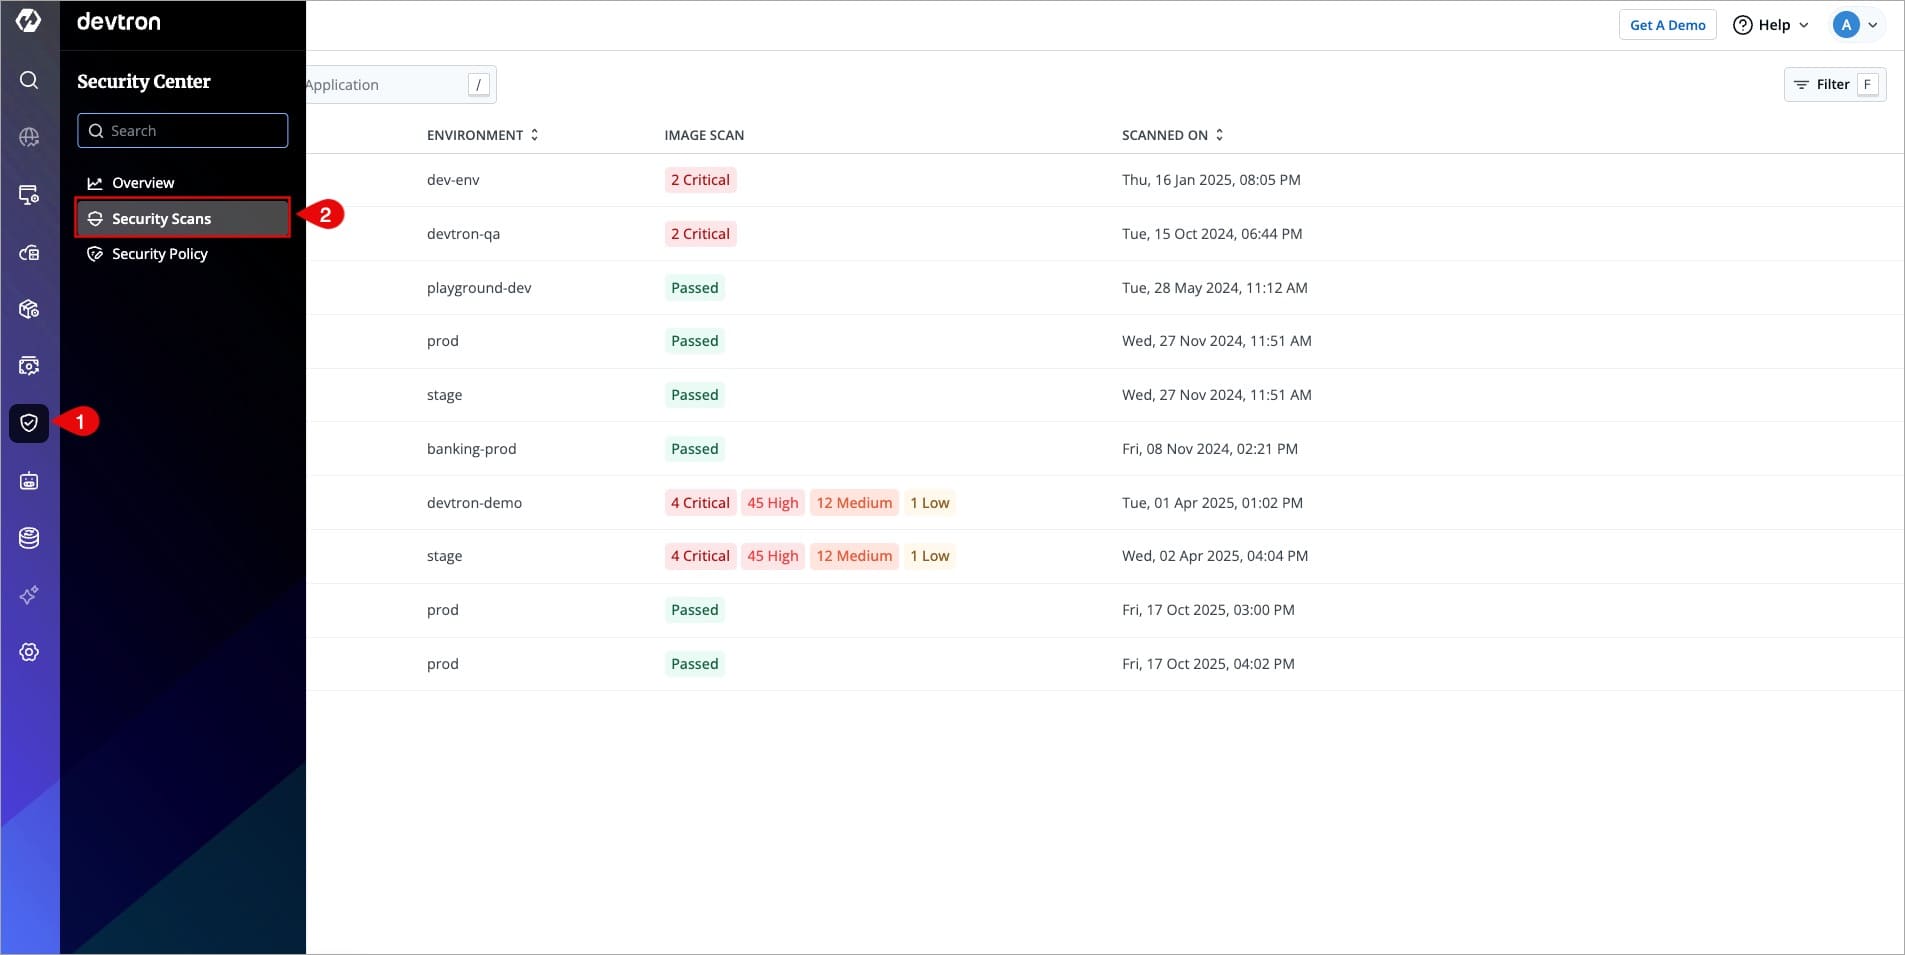Open the robot automation icon in sidebar
Image resolution: width=1905 pixels, height=955 pixels.
click(x=29, y=481)
